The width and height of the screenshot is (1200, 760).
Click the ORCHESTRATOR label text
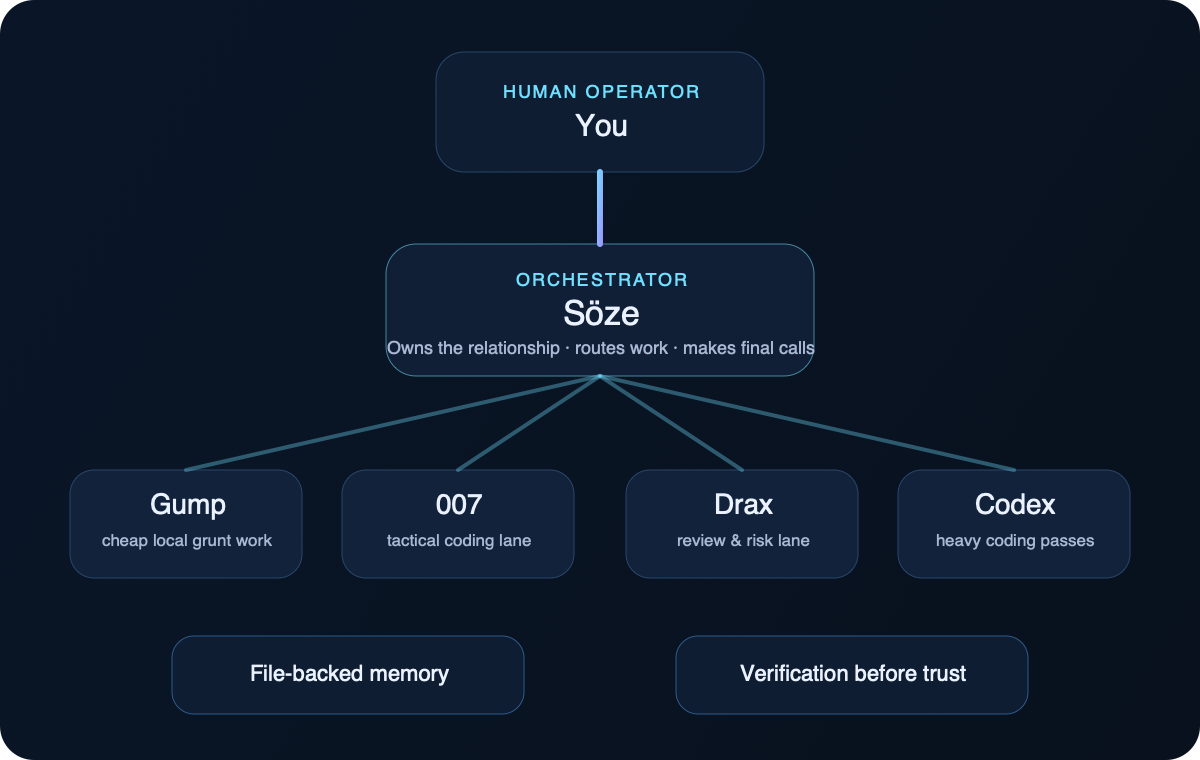tap(600, 280)
